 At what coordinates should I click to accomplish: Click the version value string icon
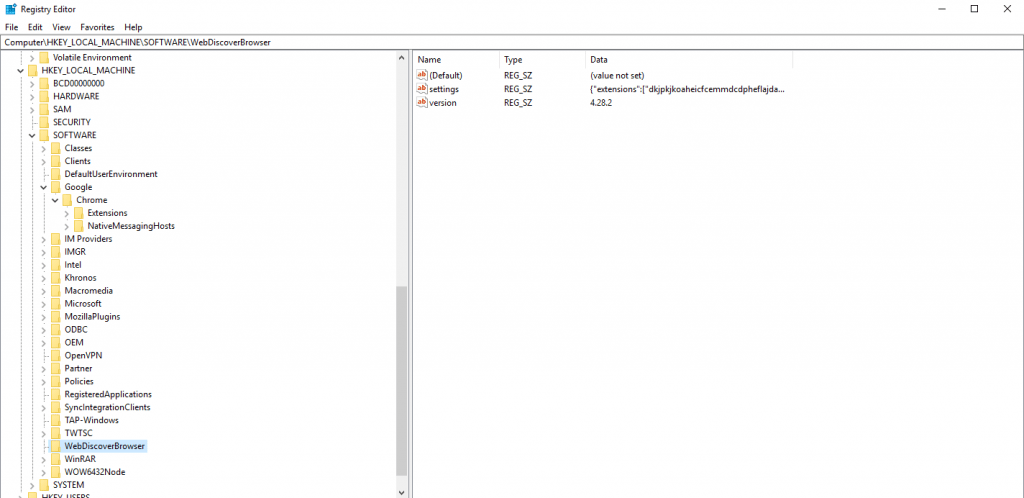[422, 102]
